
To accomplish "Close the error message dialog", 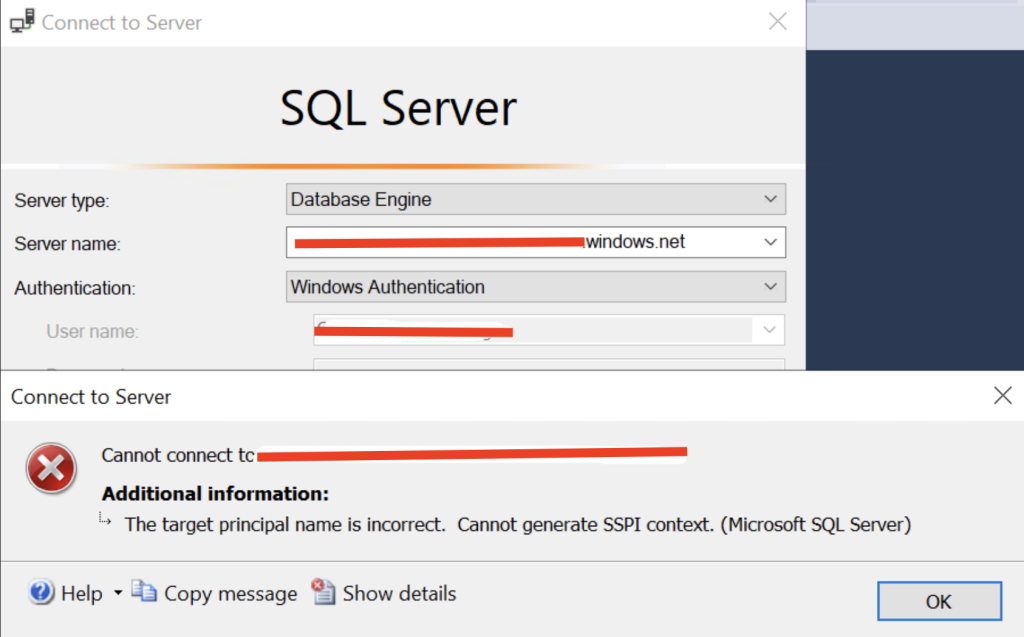I will tap(1002, 396).
